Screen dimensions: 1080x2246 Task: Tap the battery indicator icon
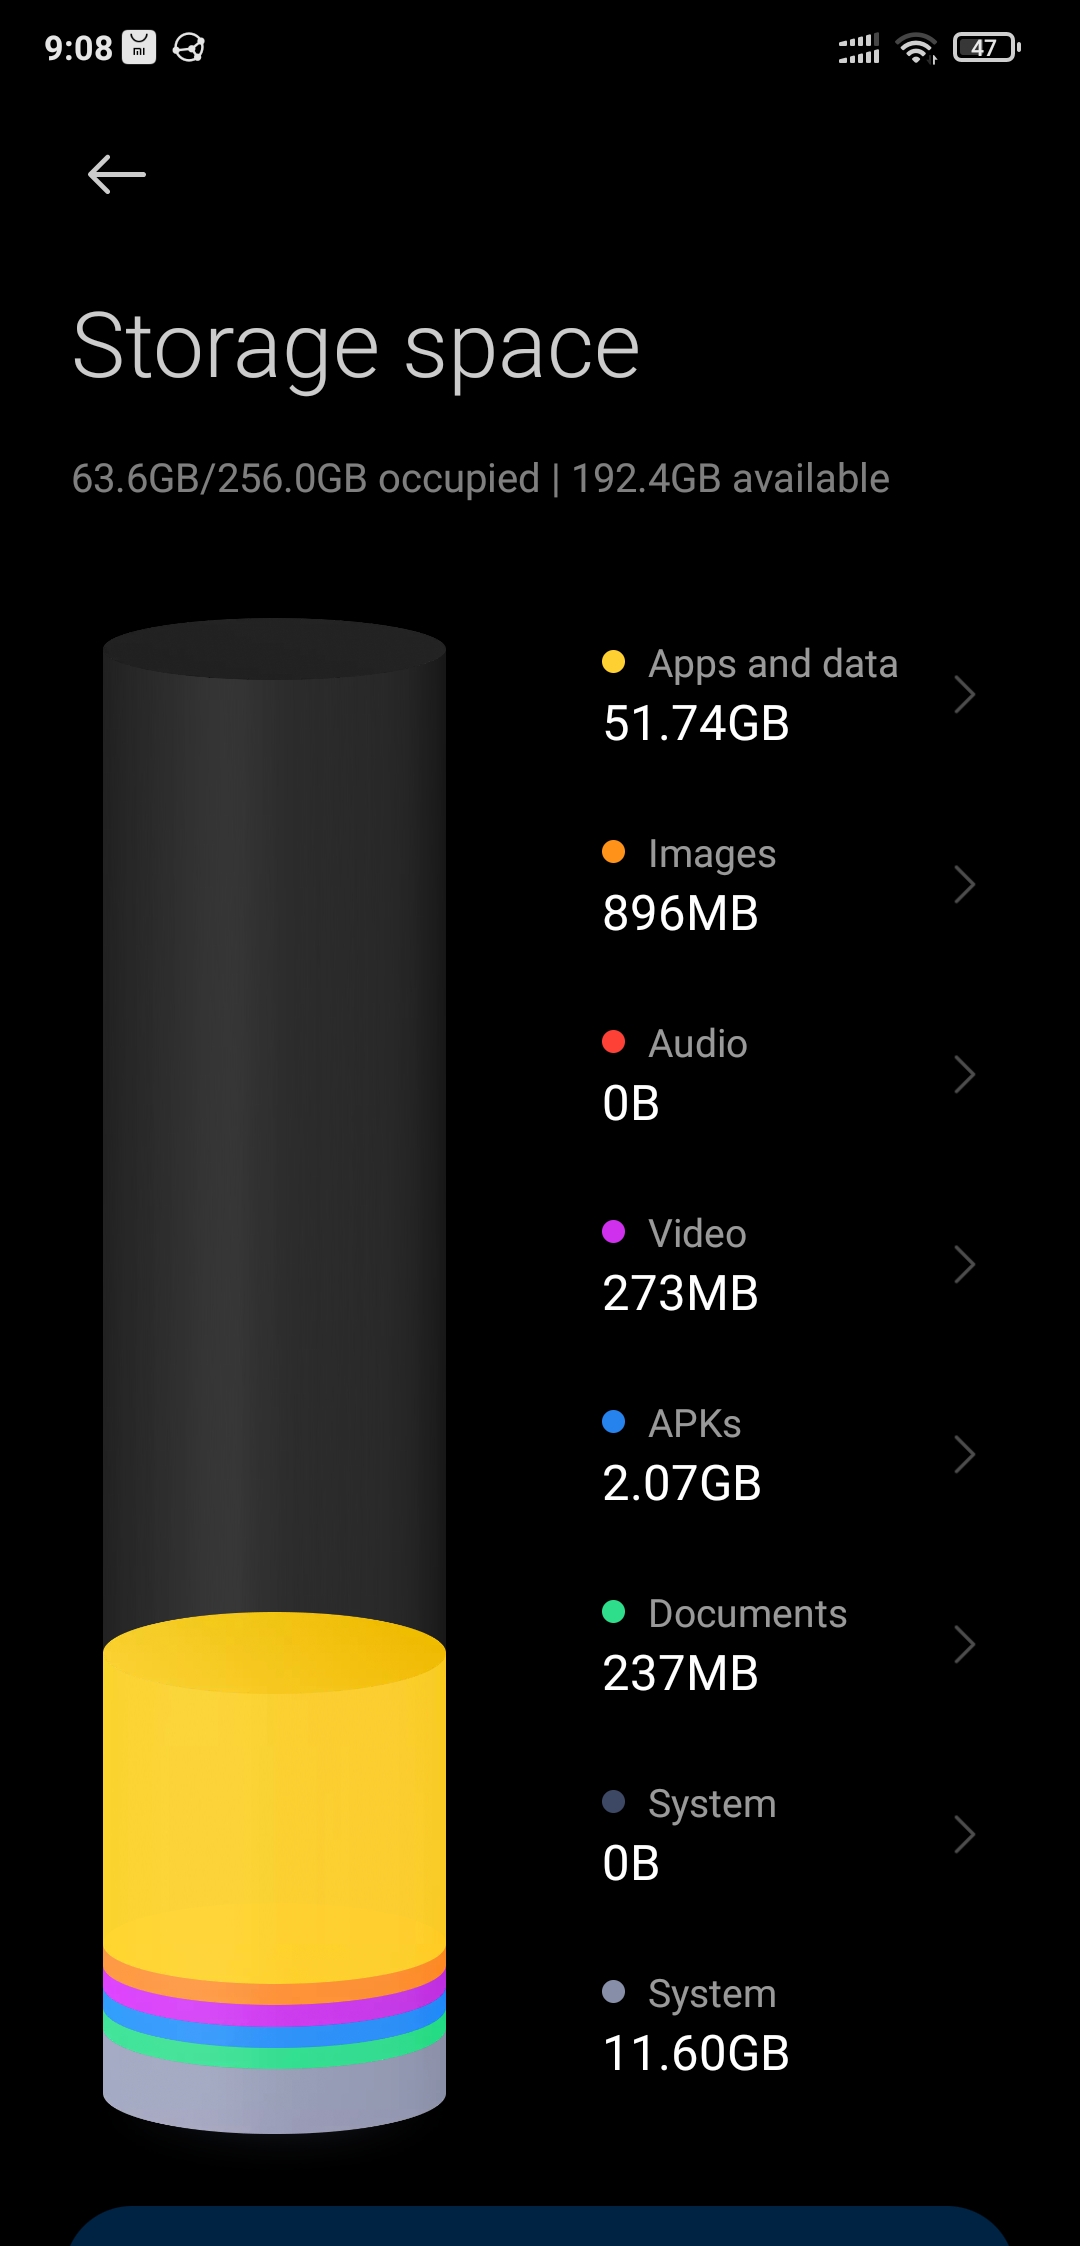click(x=986, y=48)
